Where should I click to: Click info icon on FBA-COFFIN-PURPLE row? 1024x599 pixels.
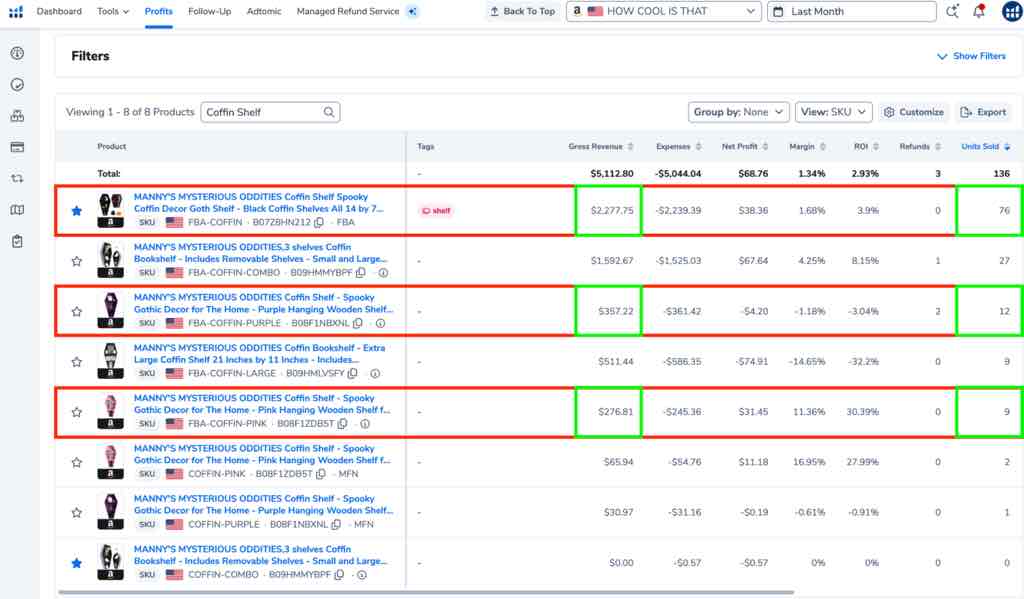(380, 323)
